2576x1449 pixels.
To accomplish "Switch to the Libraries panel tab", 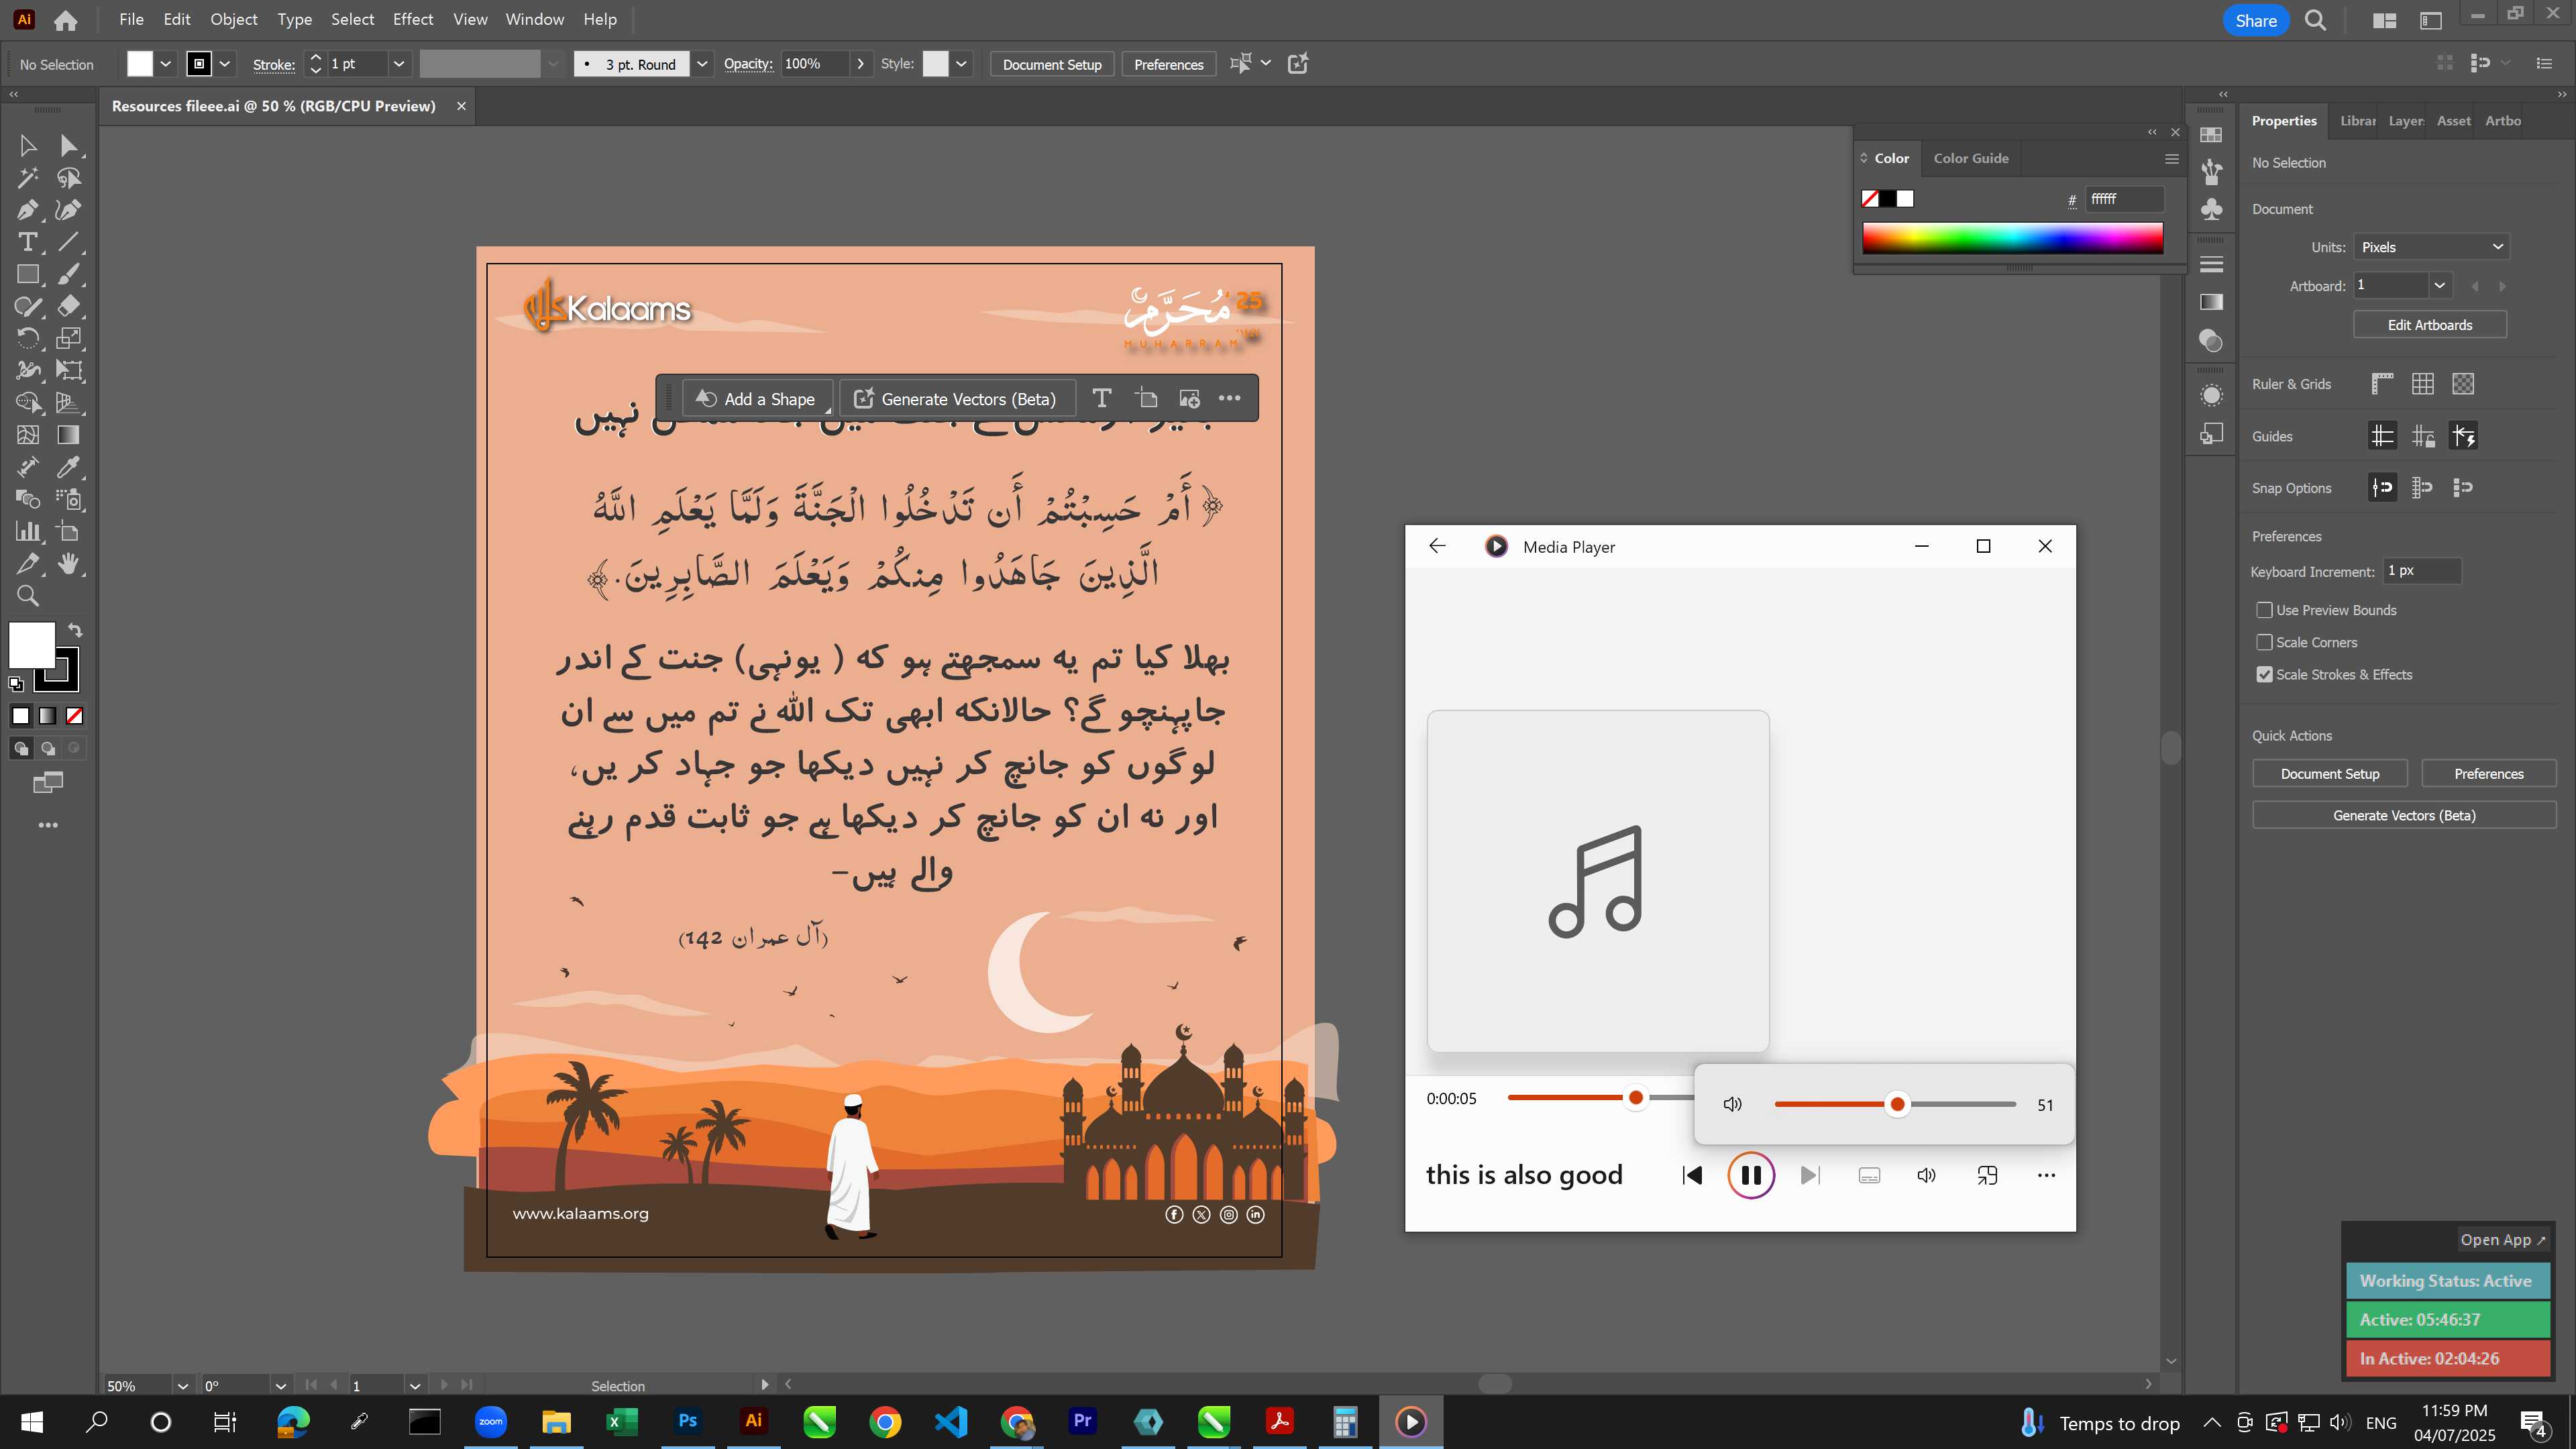I will pyautogui.click(x=2357, y=121).
